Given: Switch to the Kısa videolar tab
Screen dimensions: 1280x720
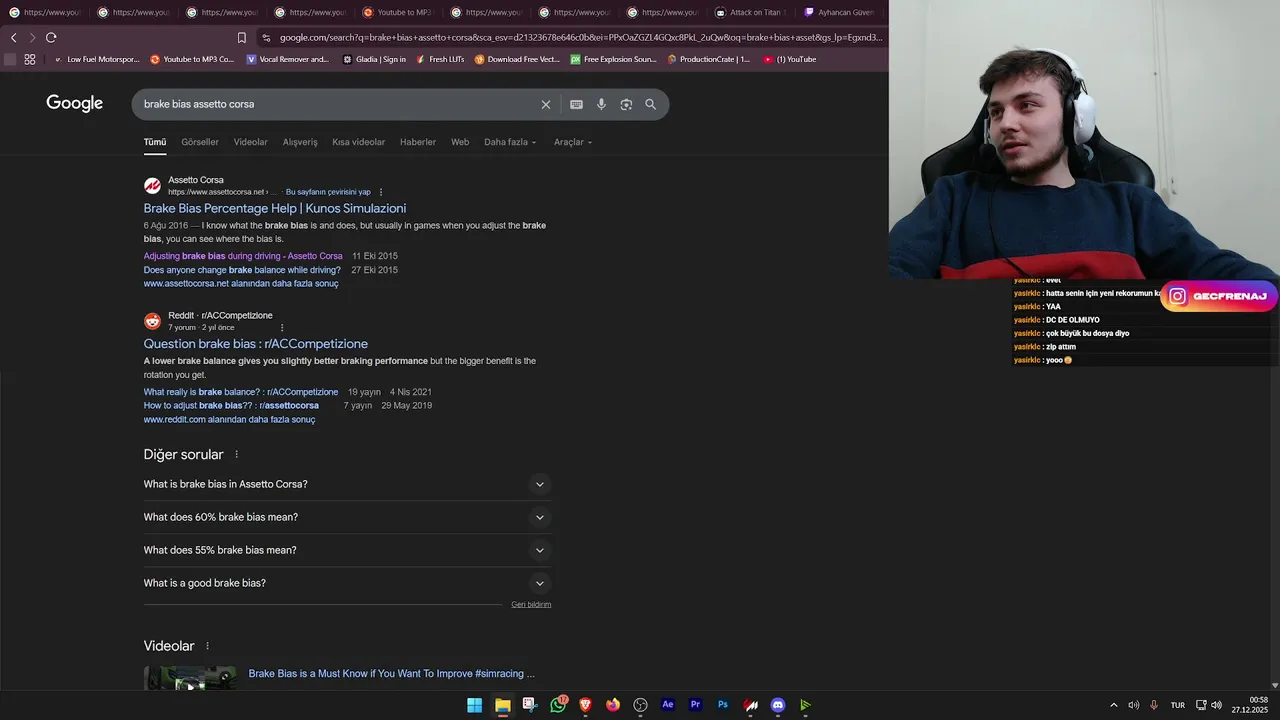Looking at the screenshot, I should coord(359,142).
